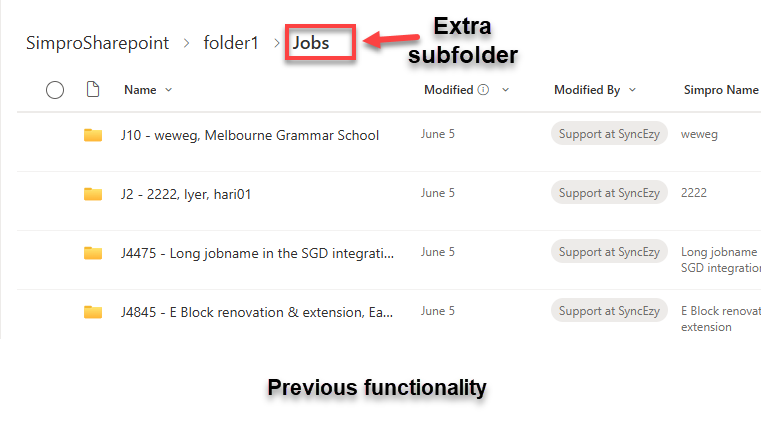Open J4845 - E Block renovation folder

(257, 312)
